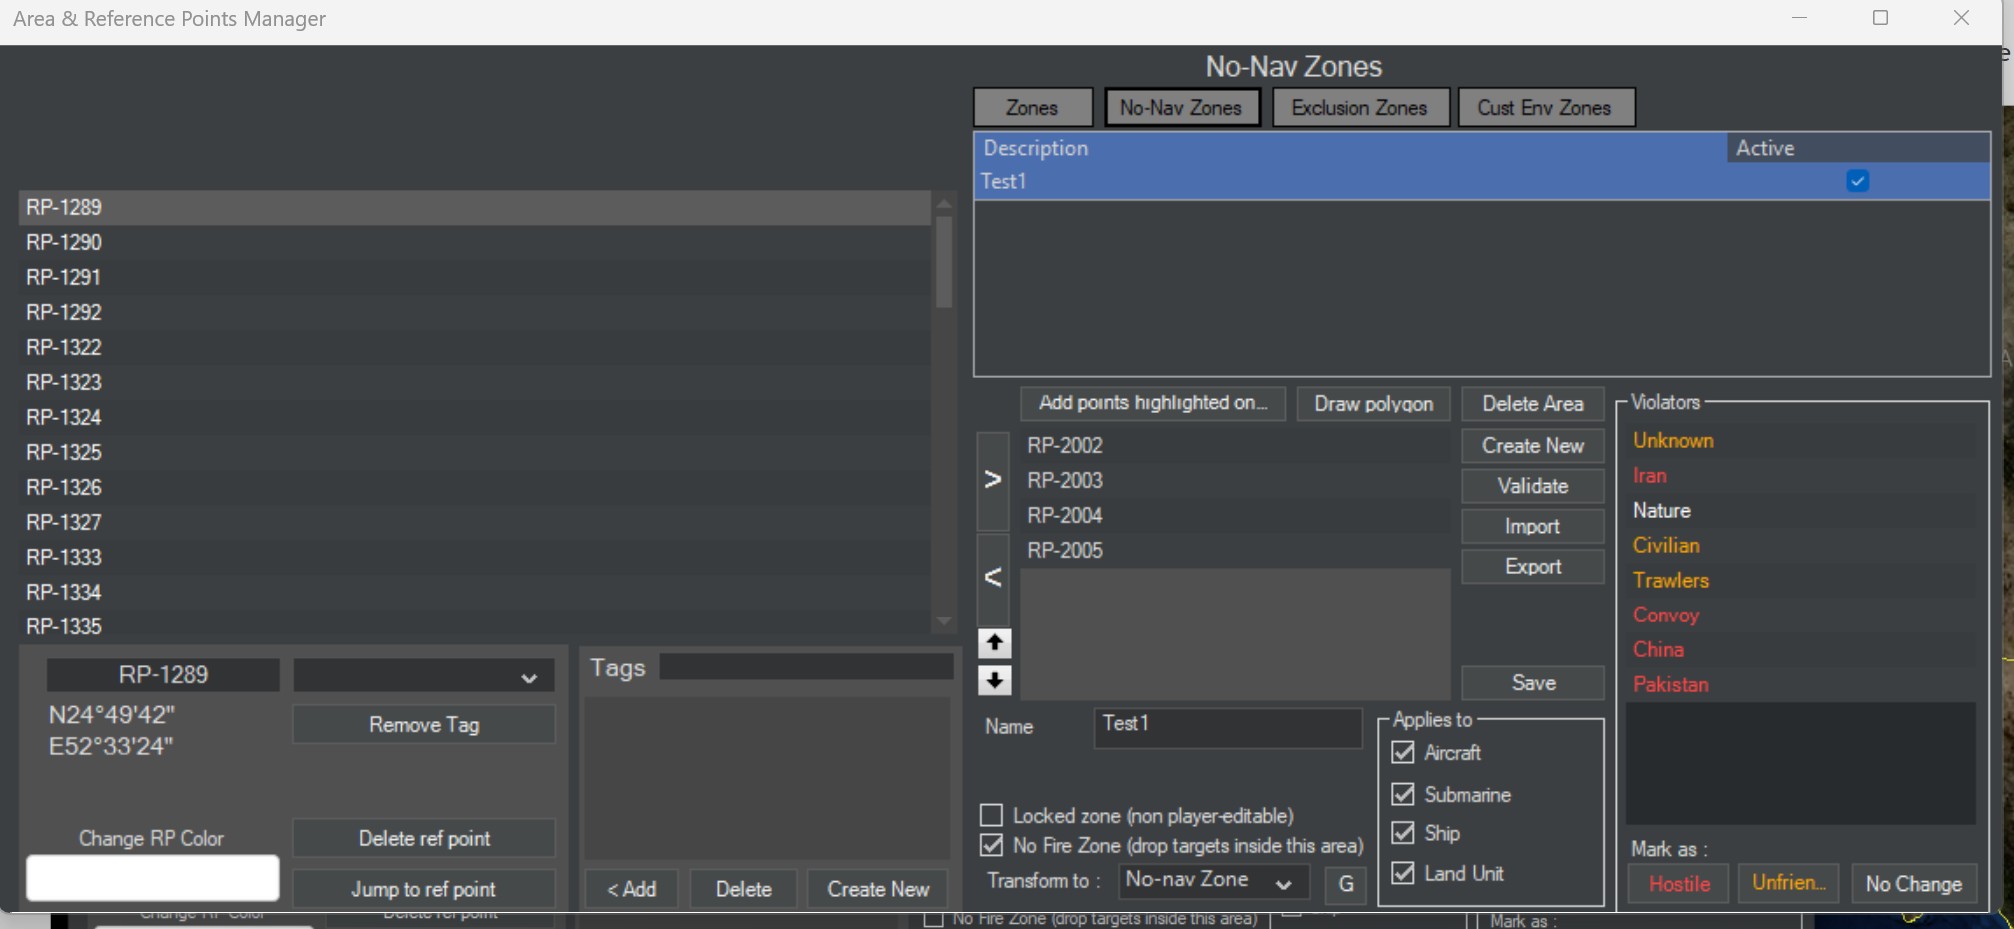2014x929 pixels.
Task: Select RP-1290 in reference points list
Action: (x=475, y=242)
